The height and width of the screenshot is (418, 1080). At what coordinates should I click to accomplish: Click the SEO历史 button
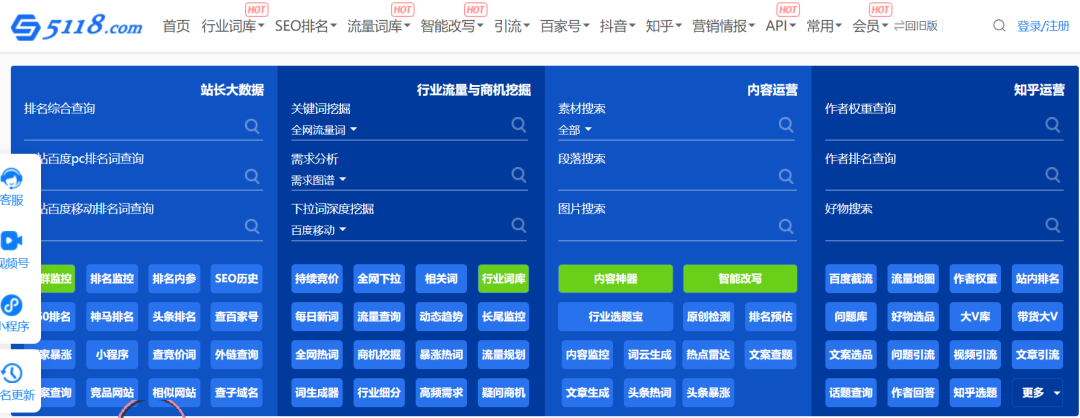236,279
